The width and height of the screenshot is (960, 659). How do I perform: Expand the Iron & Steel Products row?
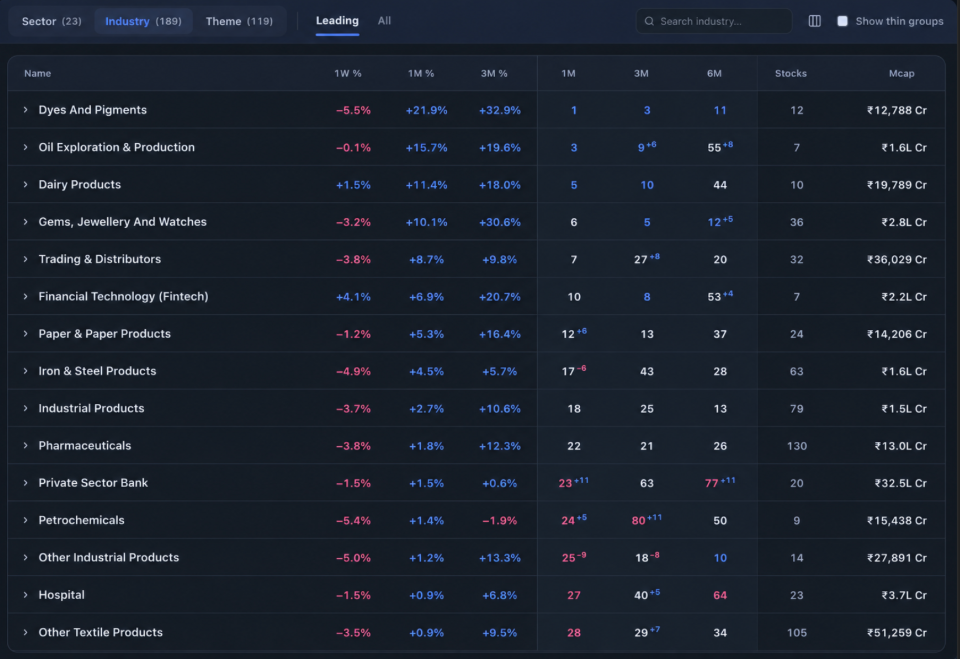(26, 371)
